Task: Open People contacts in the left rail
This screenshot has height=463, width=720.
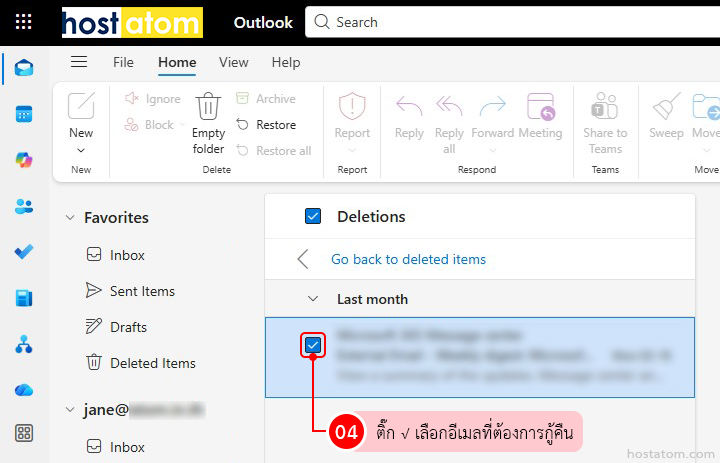Action: coord(24,206)
